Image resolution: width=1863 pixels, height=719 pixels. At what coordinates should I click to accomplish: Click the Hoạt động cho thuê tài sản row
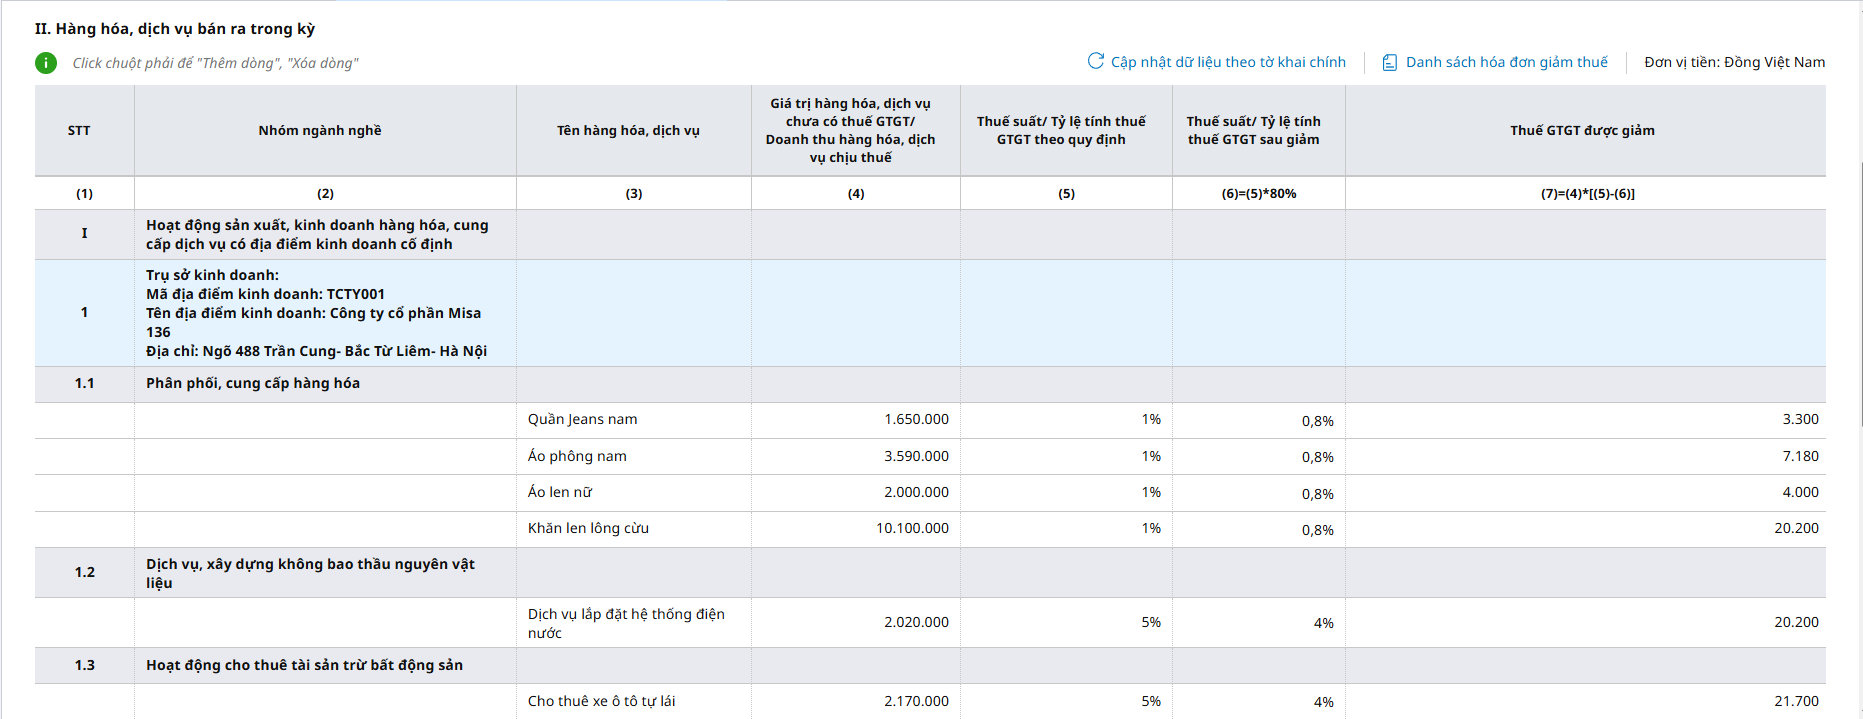tap(304, 665)
